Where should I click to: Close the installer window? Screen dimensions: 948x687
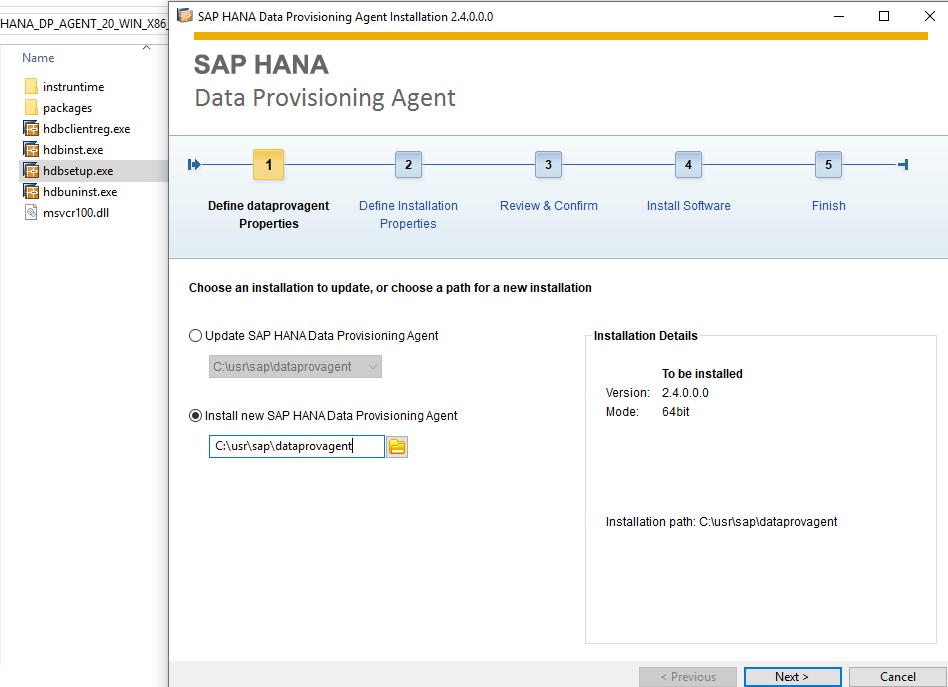pyautogui.click(x=930, y=16)
